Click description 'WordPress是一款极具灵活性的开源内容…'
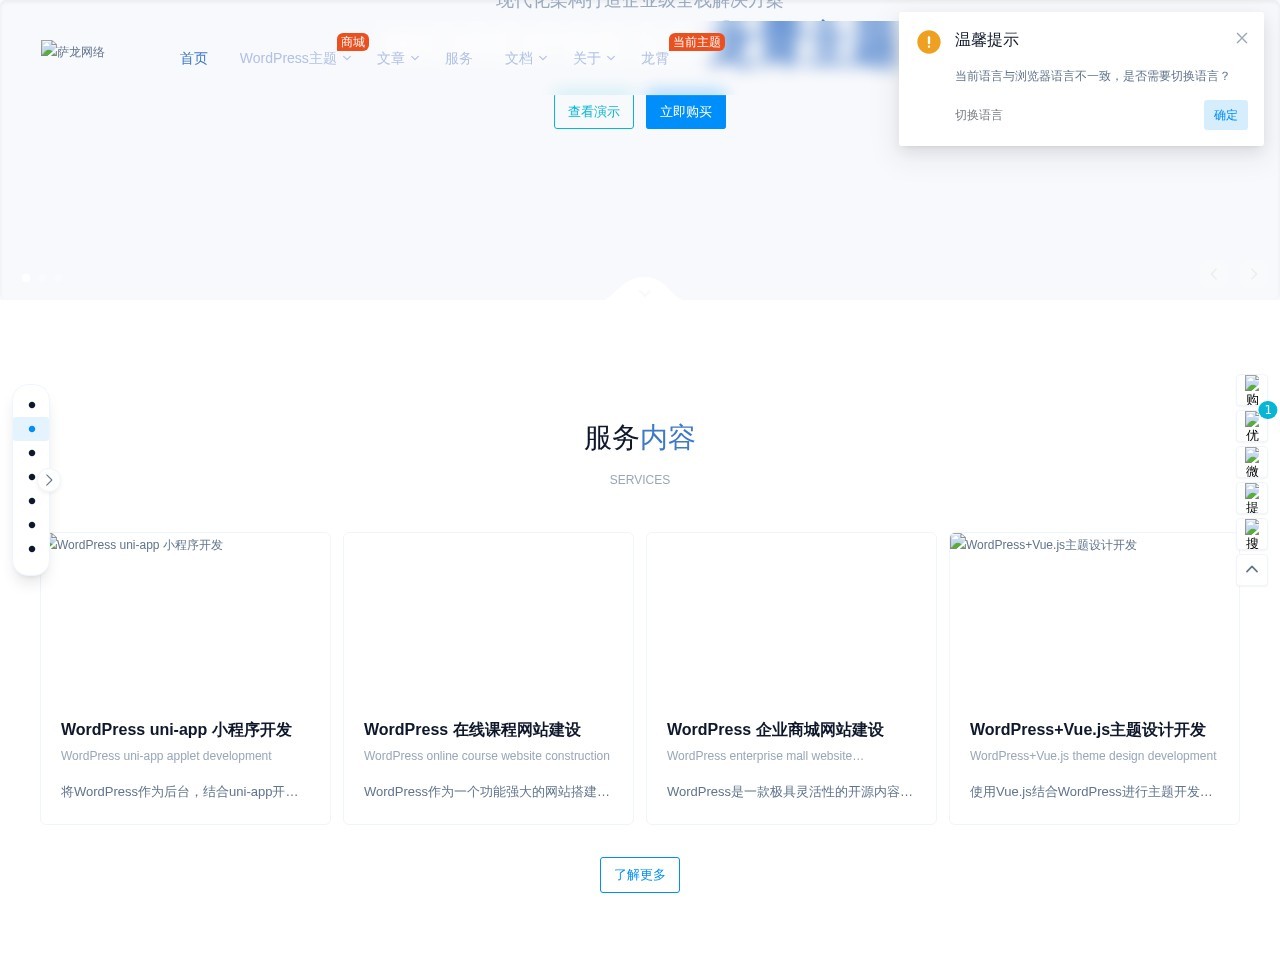 pos(790,792)
